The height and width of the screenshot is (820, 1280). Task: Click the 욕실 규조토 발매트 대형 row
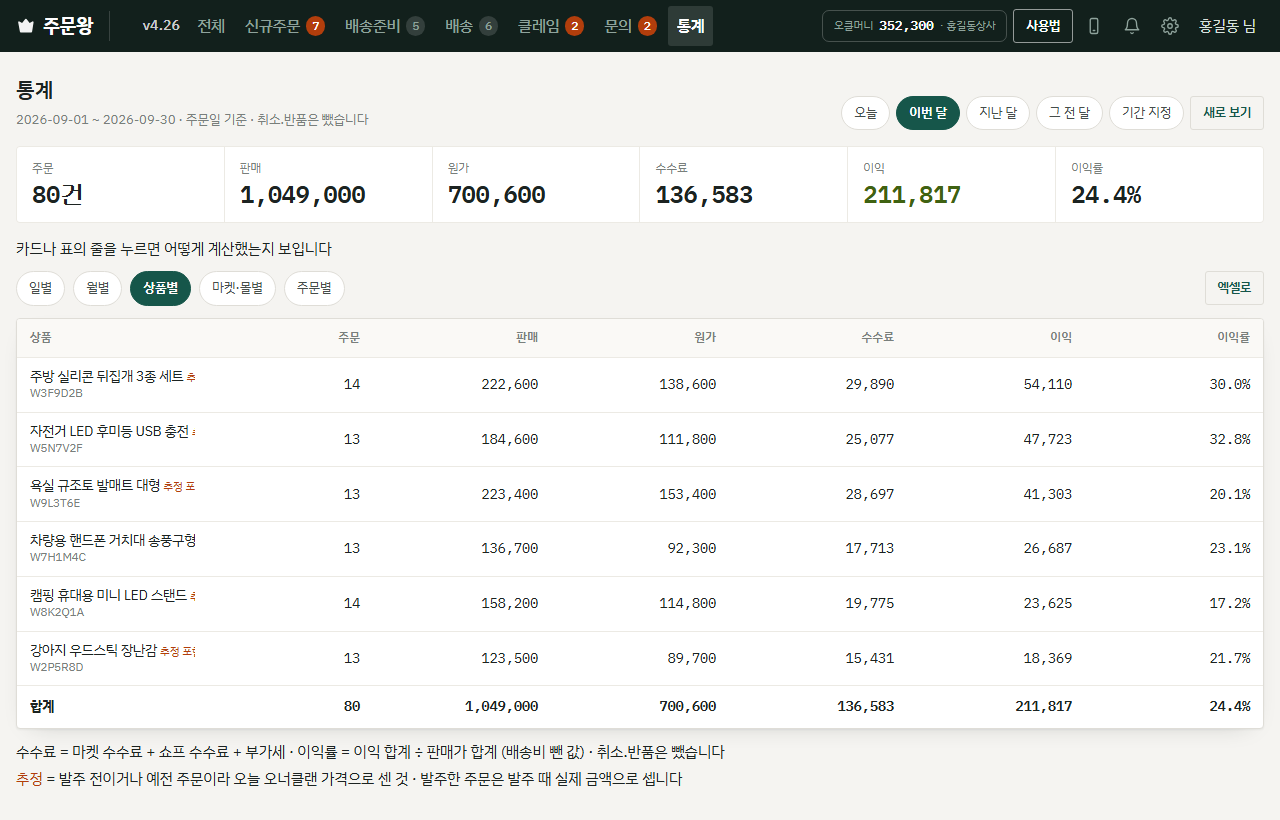click(x=640, y=494)
